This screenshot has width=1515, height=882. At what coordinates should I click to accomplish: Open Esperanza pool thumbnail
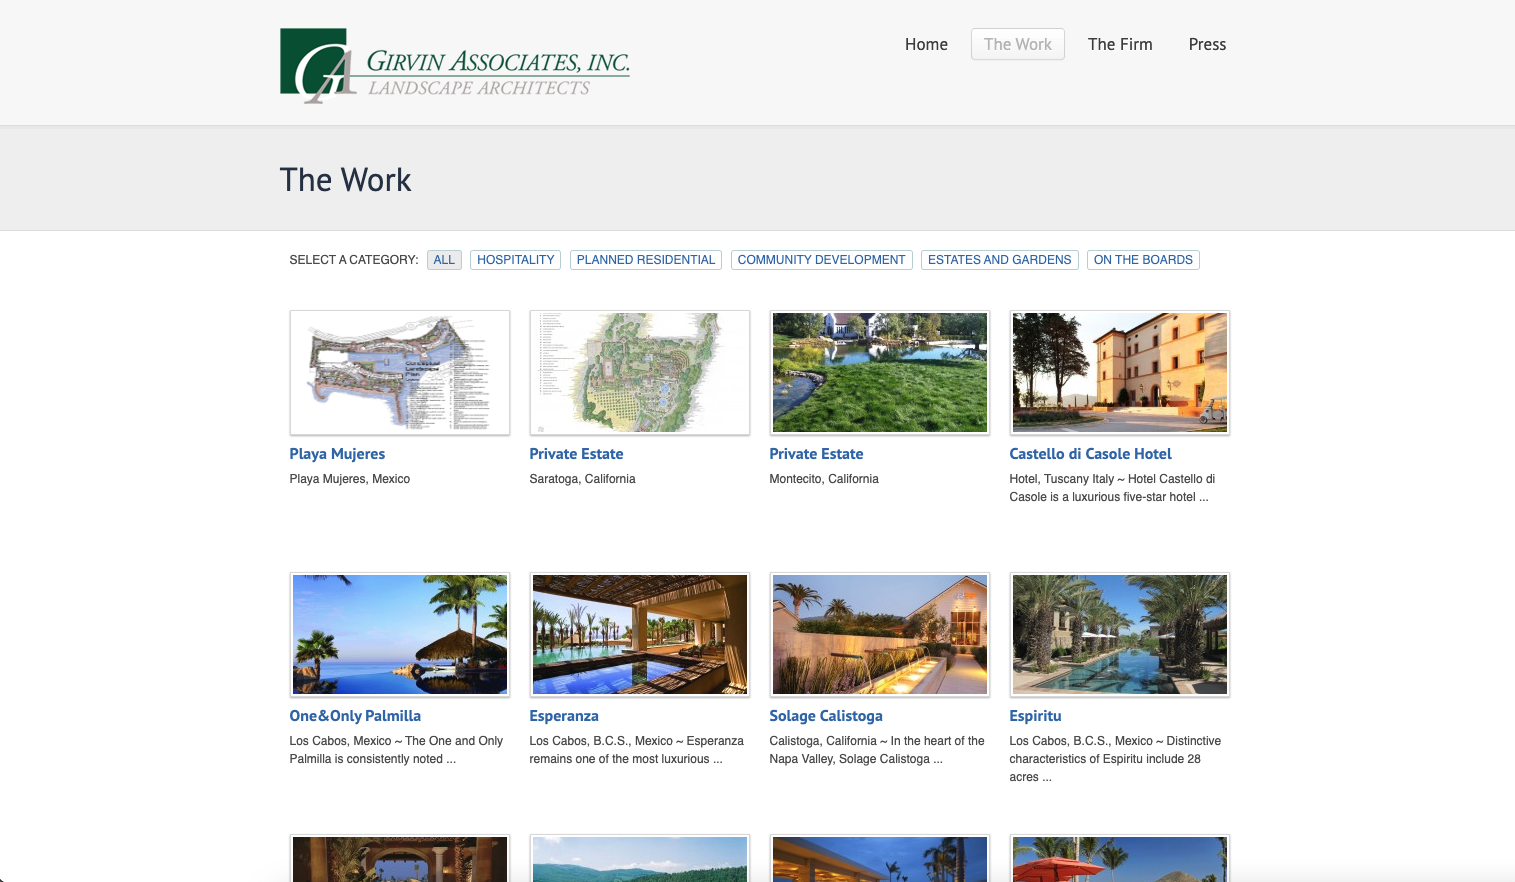click(640, 635)
